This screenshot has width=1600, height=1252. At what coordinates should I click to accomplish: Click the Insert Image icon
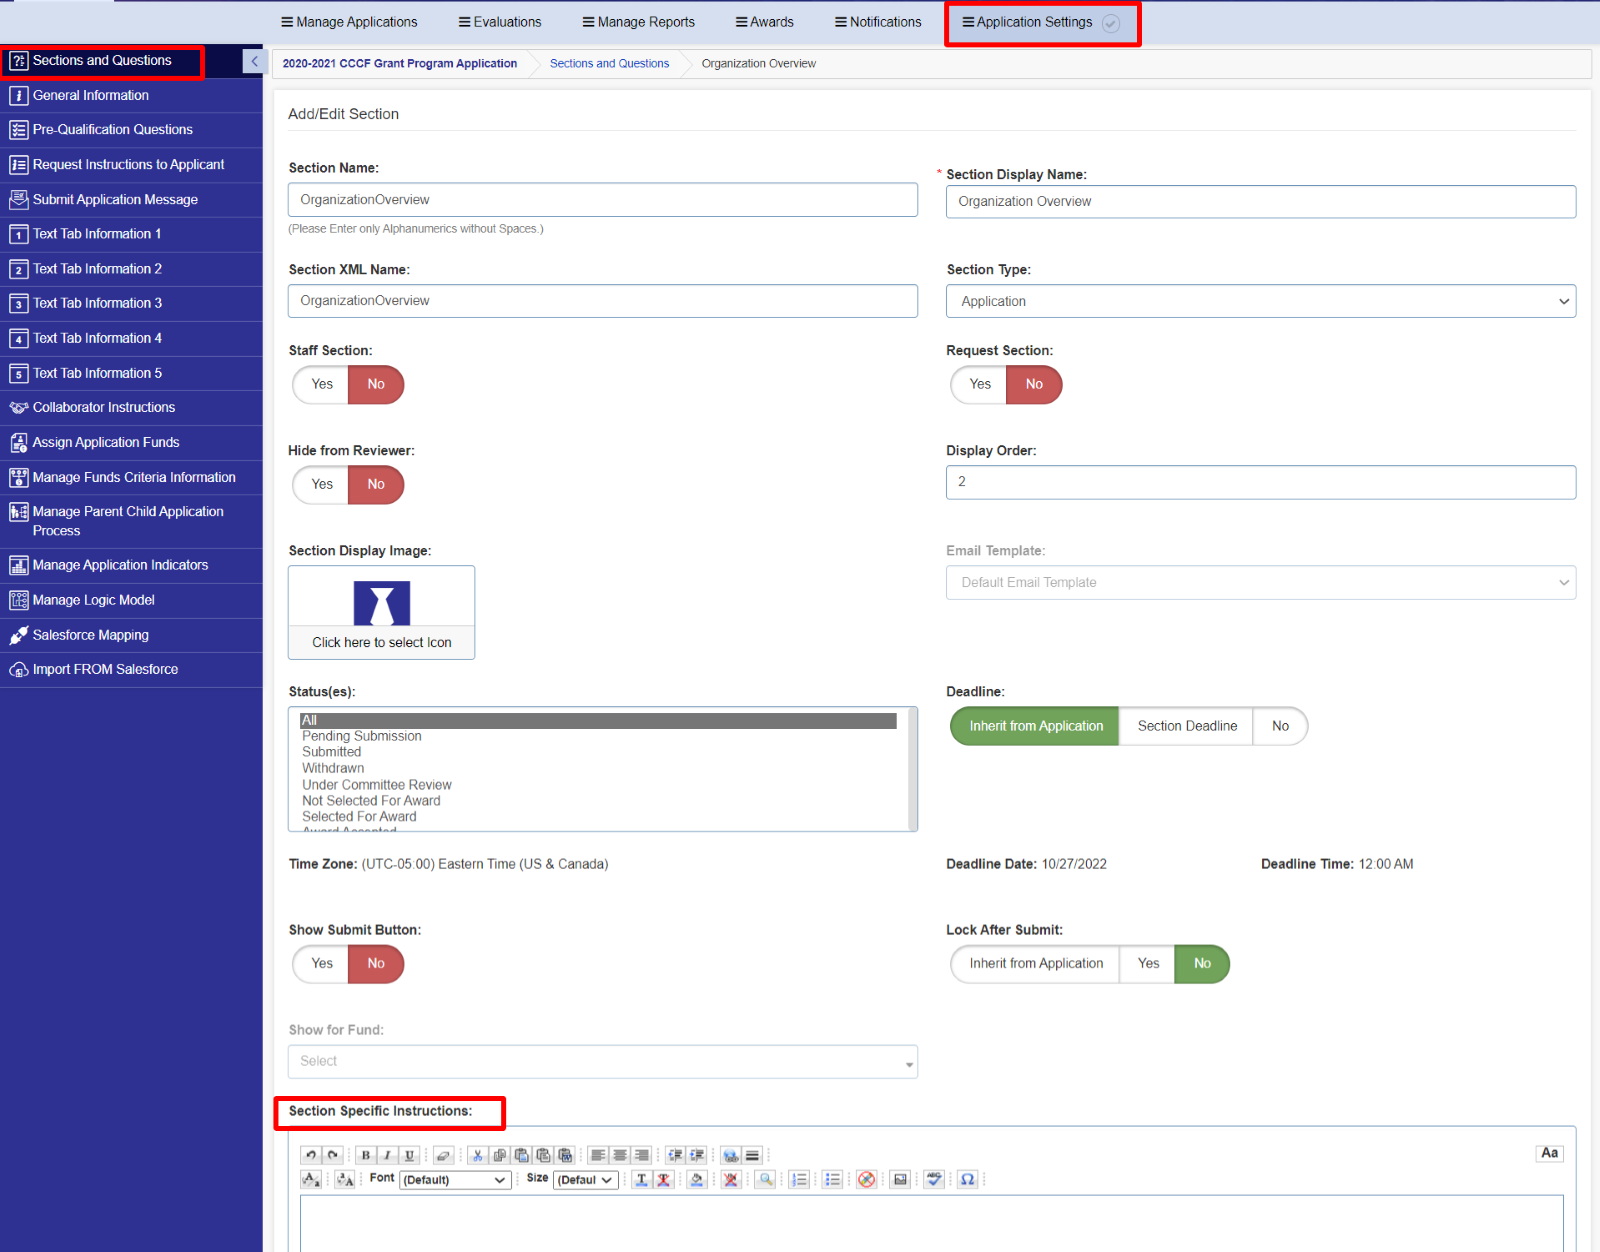(899, 1179)
